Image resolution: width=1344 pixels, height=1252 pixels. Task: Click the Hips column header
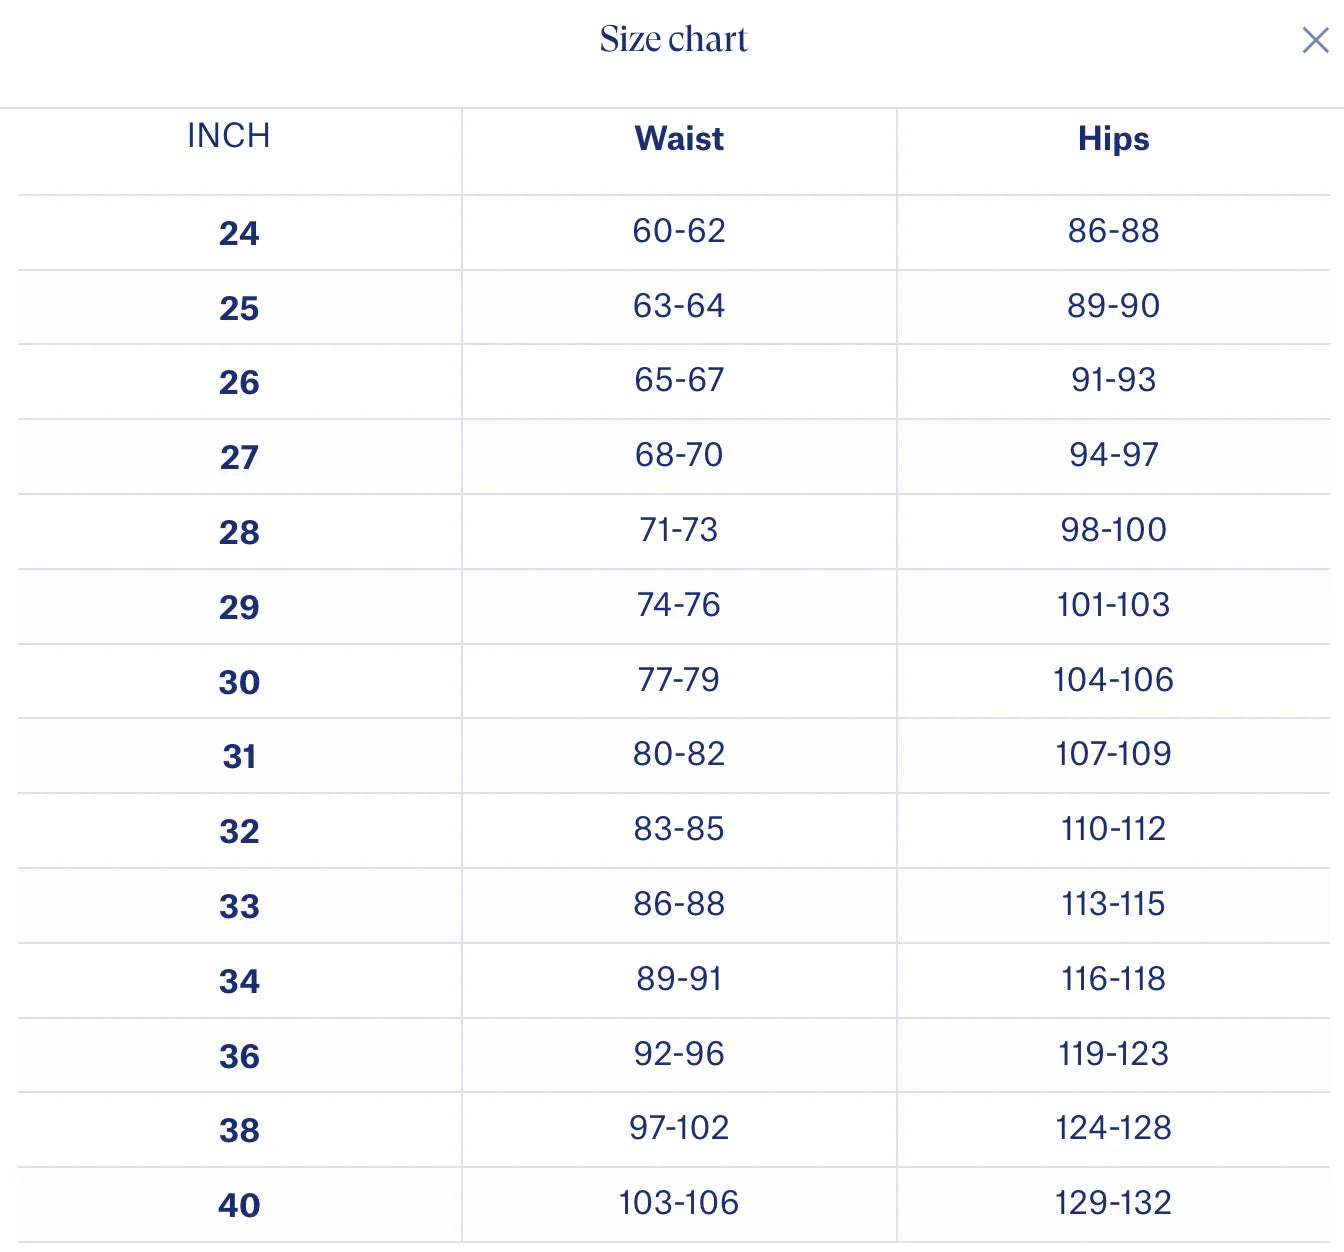[x=1113, y=139]
